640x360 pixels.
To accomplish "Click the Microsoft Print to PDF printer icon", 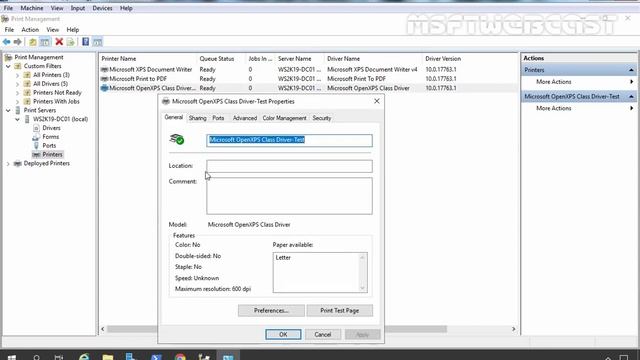I will [104, 79].
